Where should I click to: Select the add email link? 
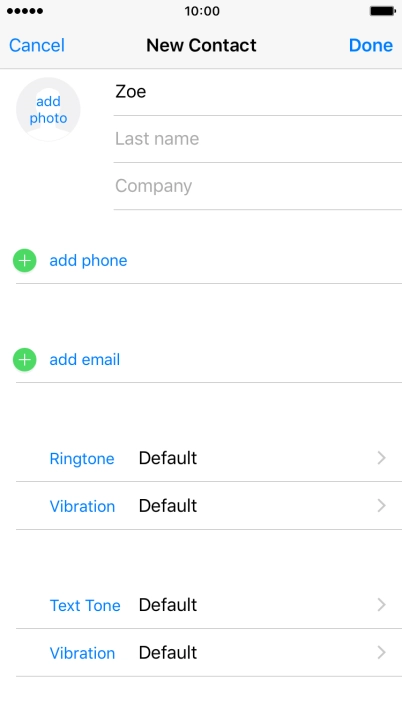85,360
